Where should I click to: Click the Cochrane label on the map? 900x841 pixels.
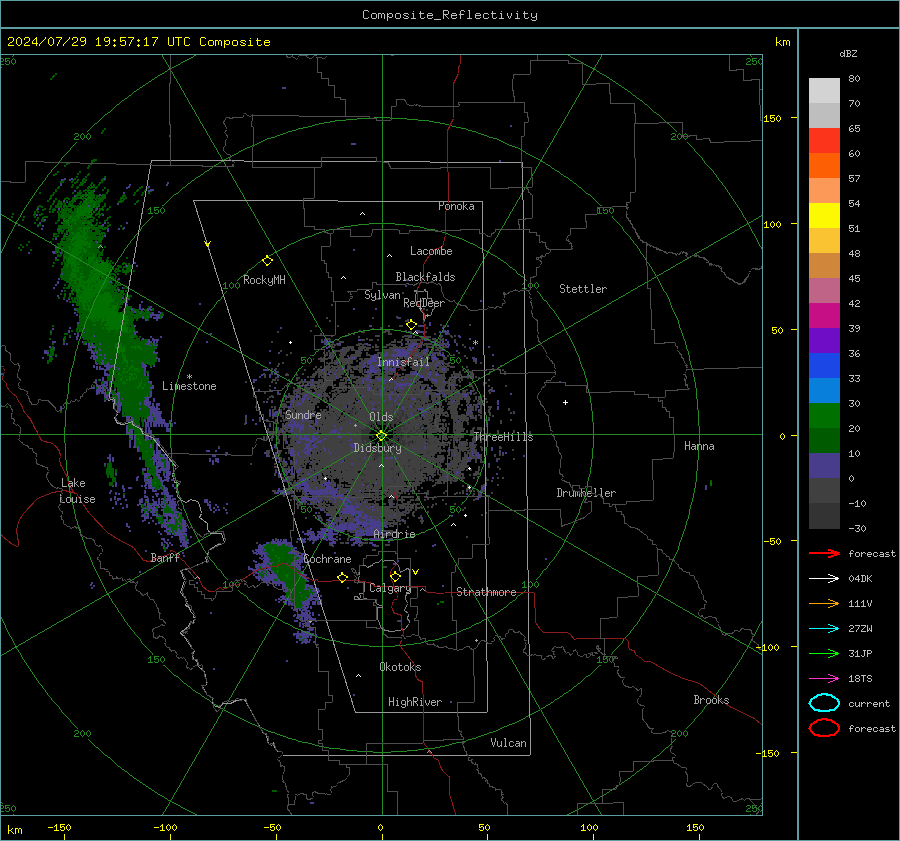(327, 559)
